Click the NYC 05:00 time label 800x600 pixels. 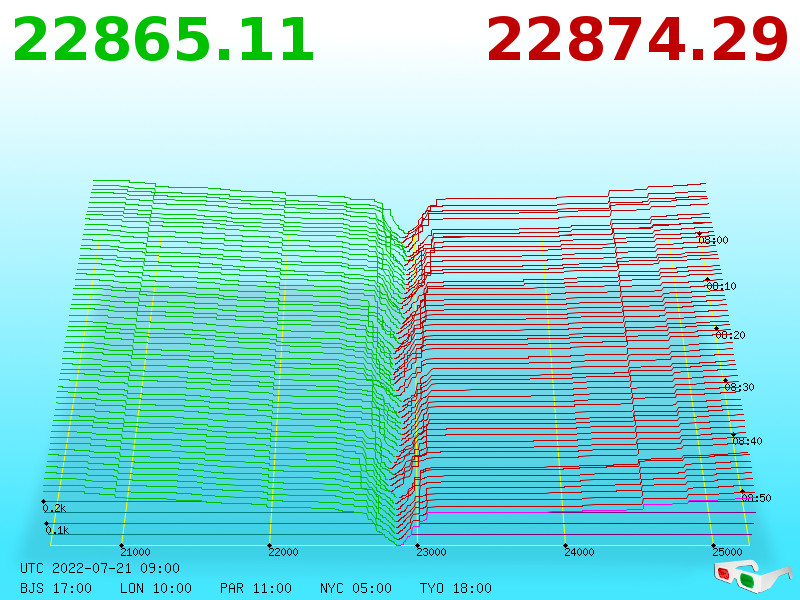pos(356,588)
